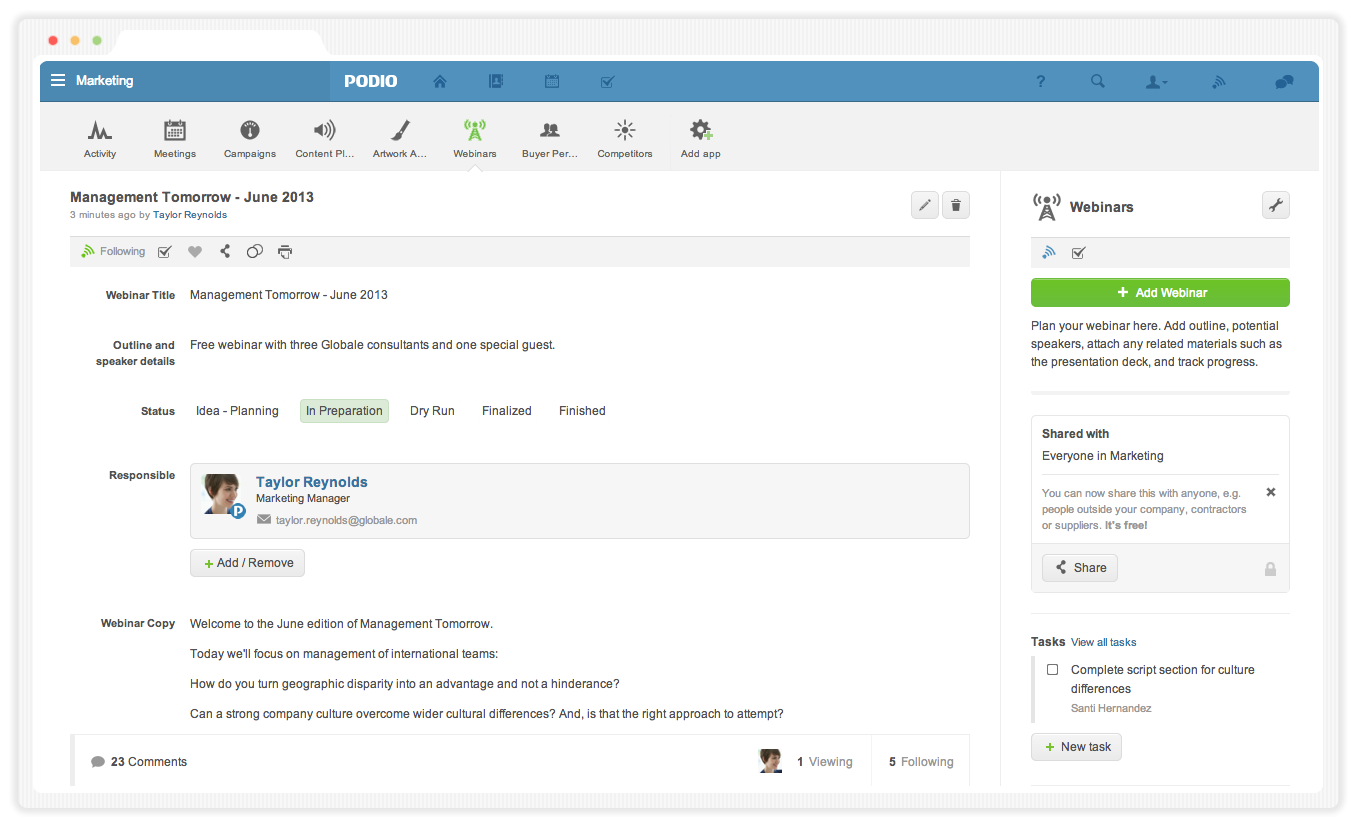Click Taylor Reynolds' profile photo in Responsible
Image resolution: width=1357 pixels, height=827 pixels.
coord(223,494)
